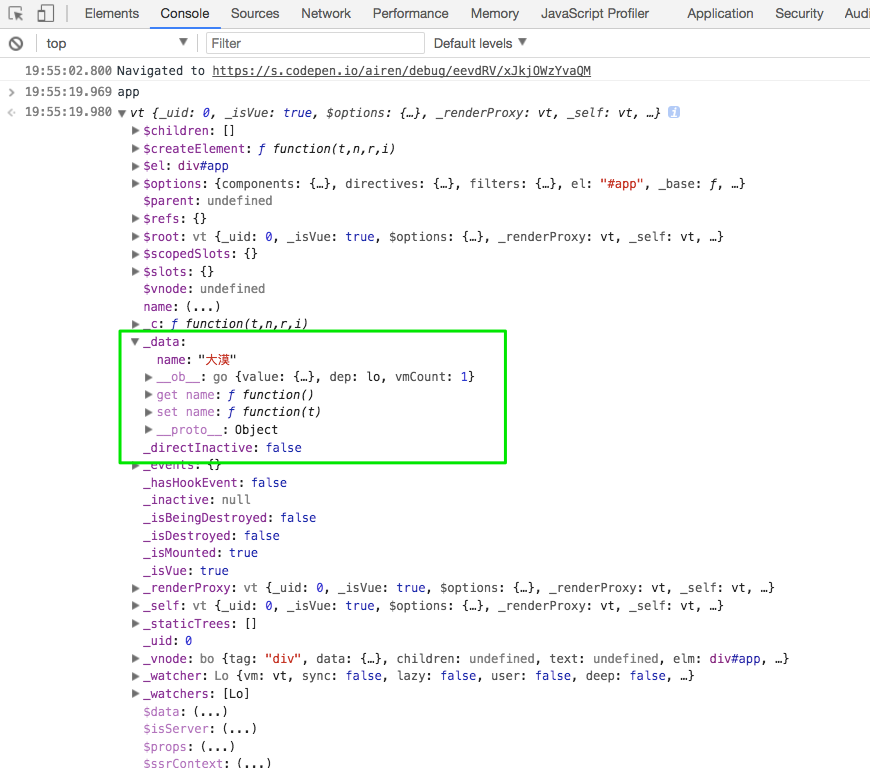Screen dimensions: 870x768
Task: Expand the $refs object
Action: [135, 219]
